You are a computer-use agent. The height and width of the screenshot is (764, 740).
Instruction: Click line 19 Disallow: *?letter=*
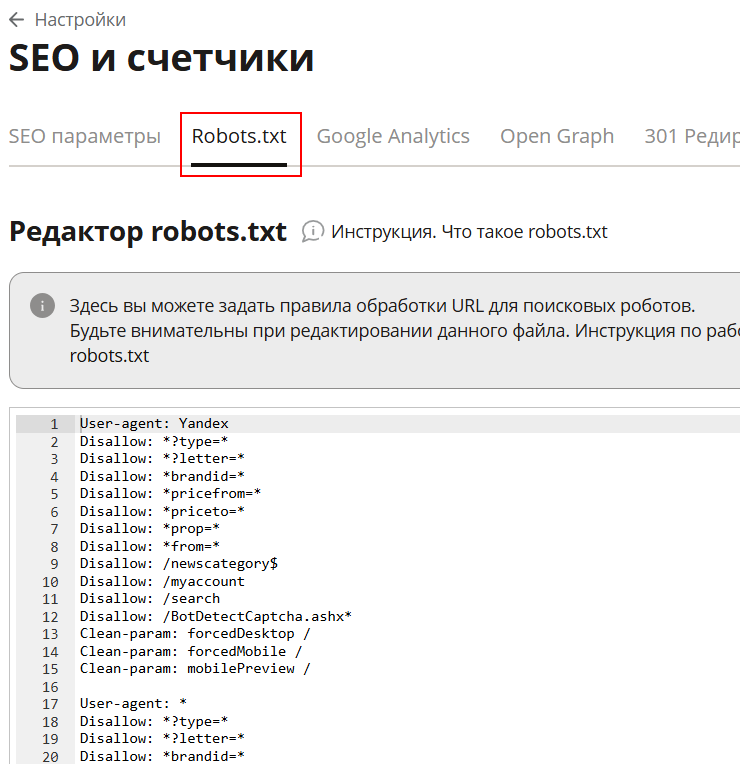coord(162,739)
